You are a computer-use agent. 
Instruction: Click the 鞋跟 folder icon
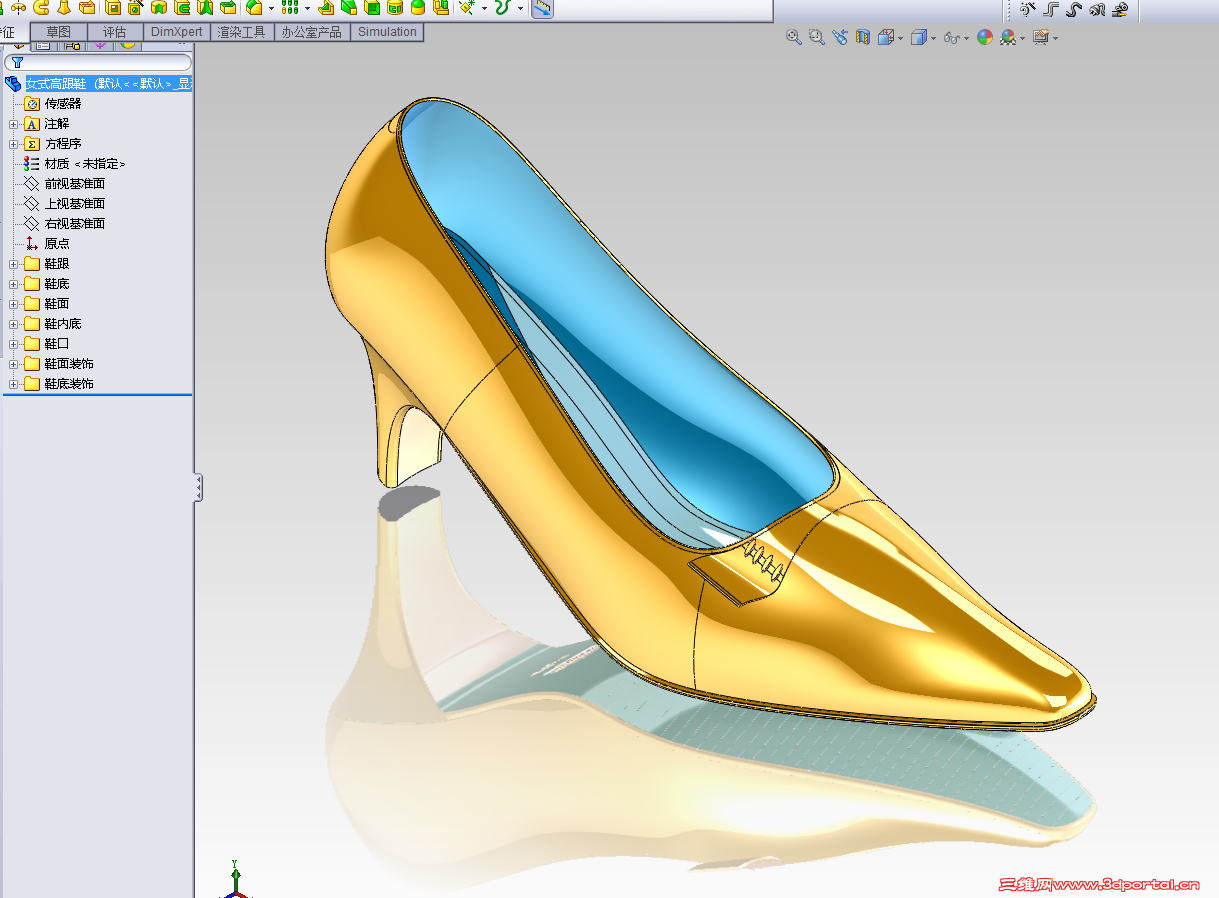click(32, 264)
